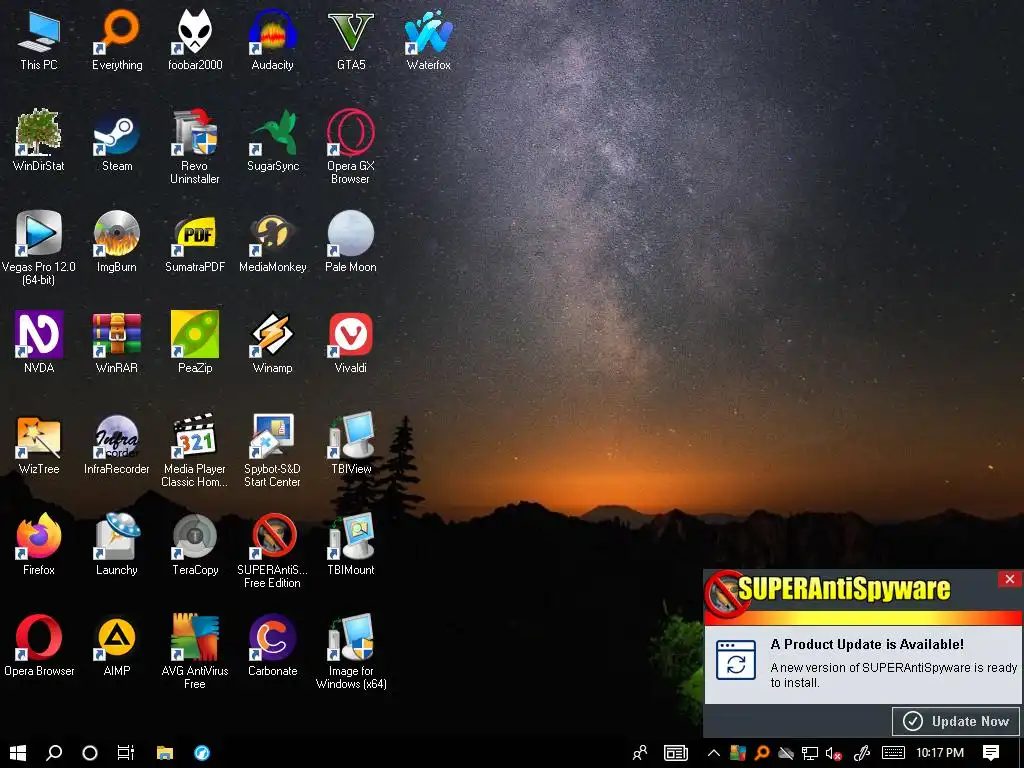Click the Everything tray icon

click(x=762, y=752)
